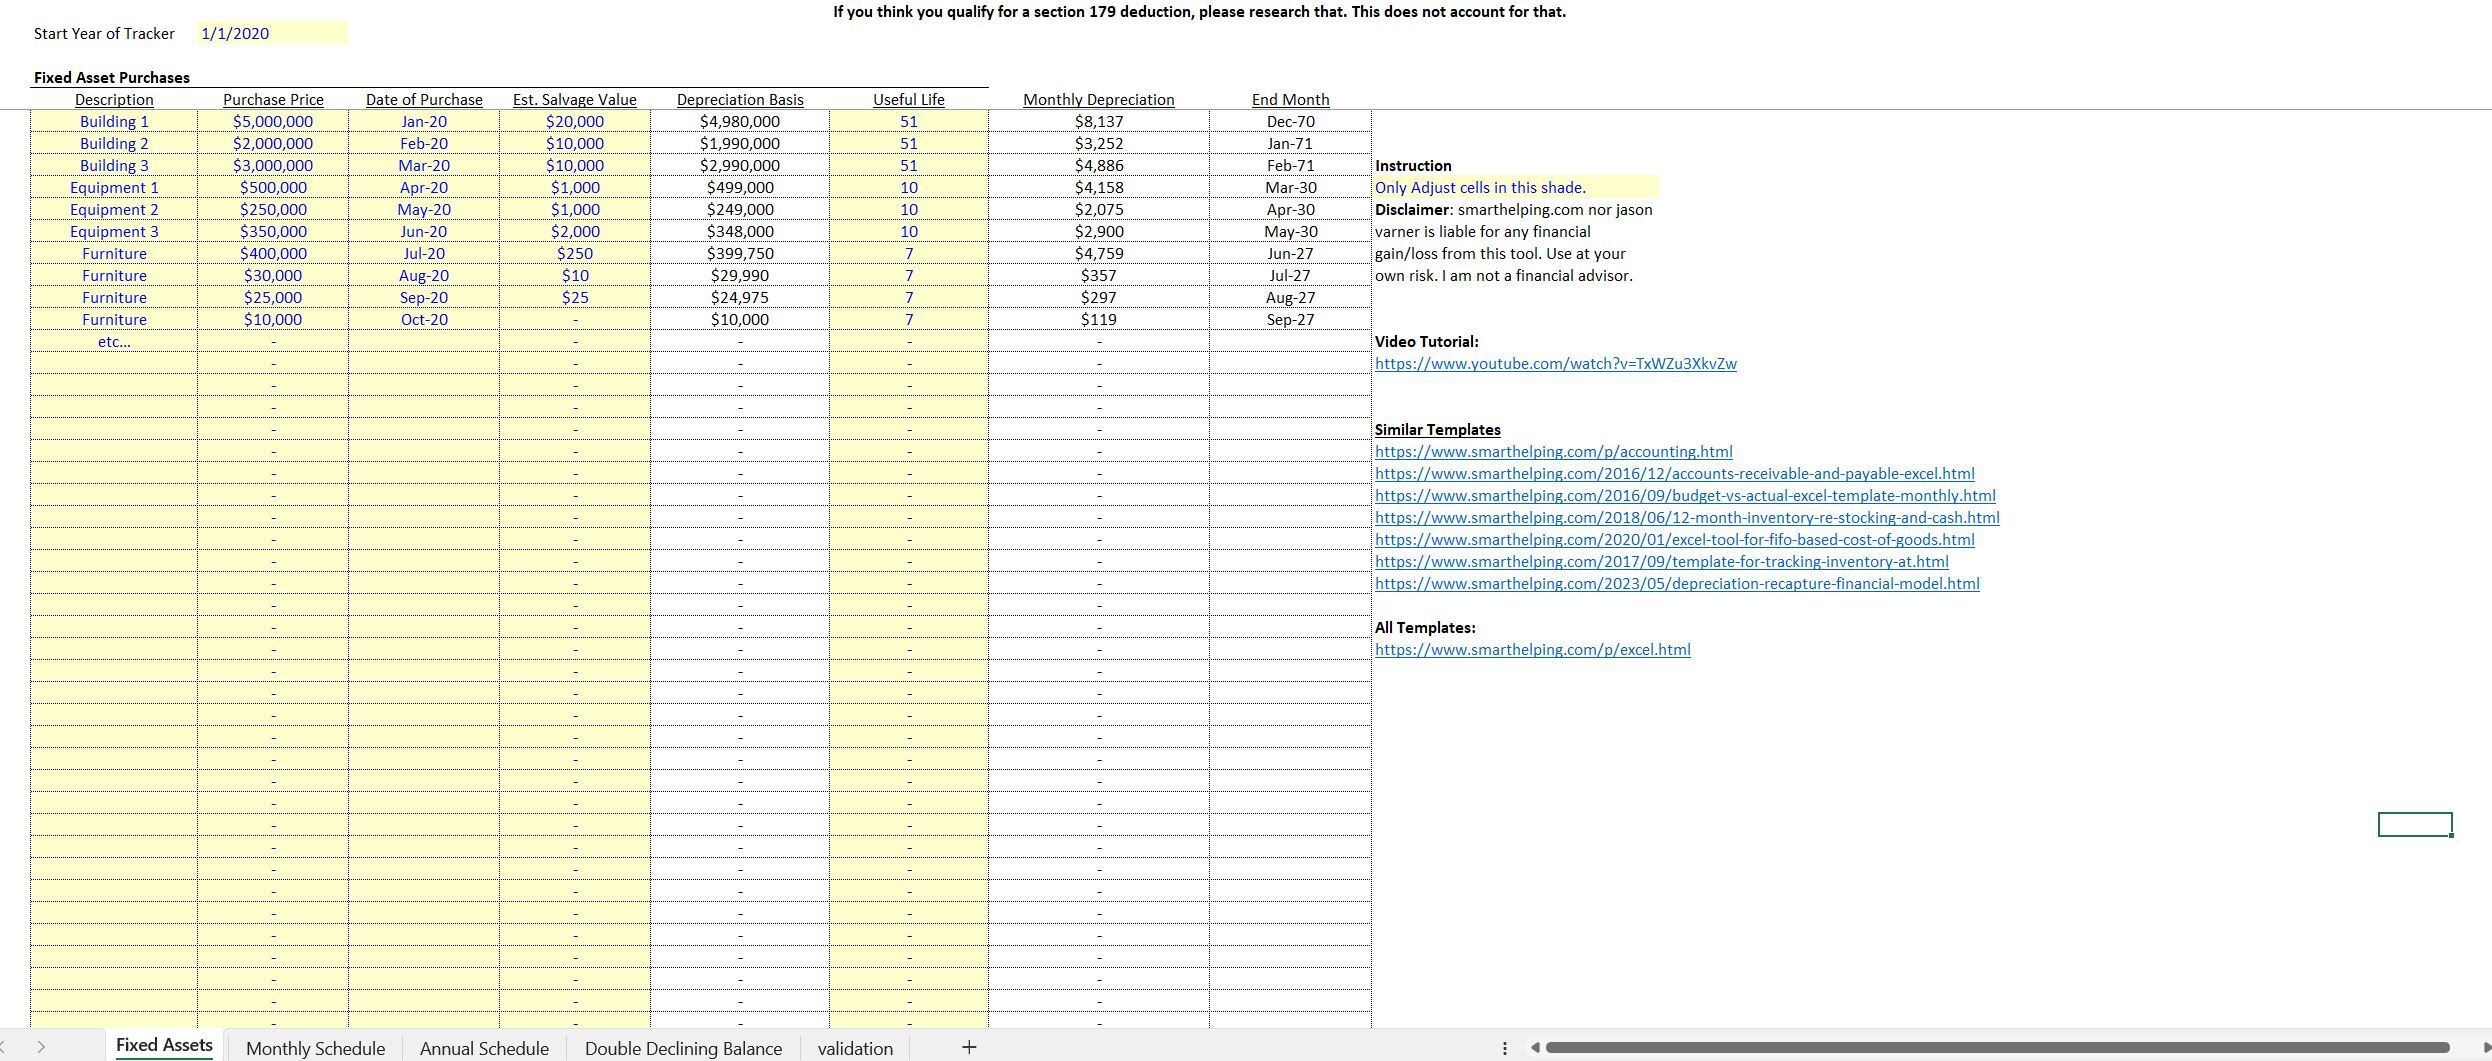
Task: Click 'Only Adjust cells in this shade' cell
Action: [x=1516, y=188]
